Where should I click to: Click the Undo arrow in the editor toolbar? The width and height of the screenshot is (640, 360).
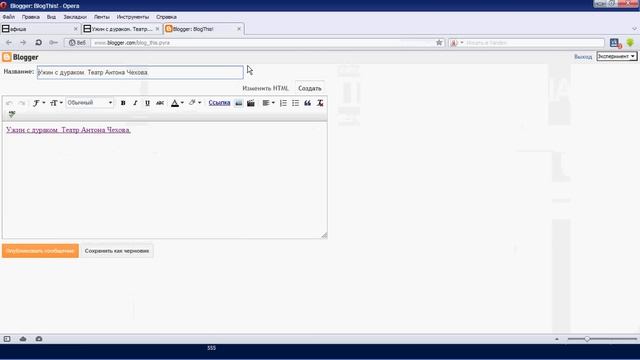(x=9, y=103)
